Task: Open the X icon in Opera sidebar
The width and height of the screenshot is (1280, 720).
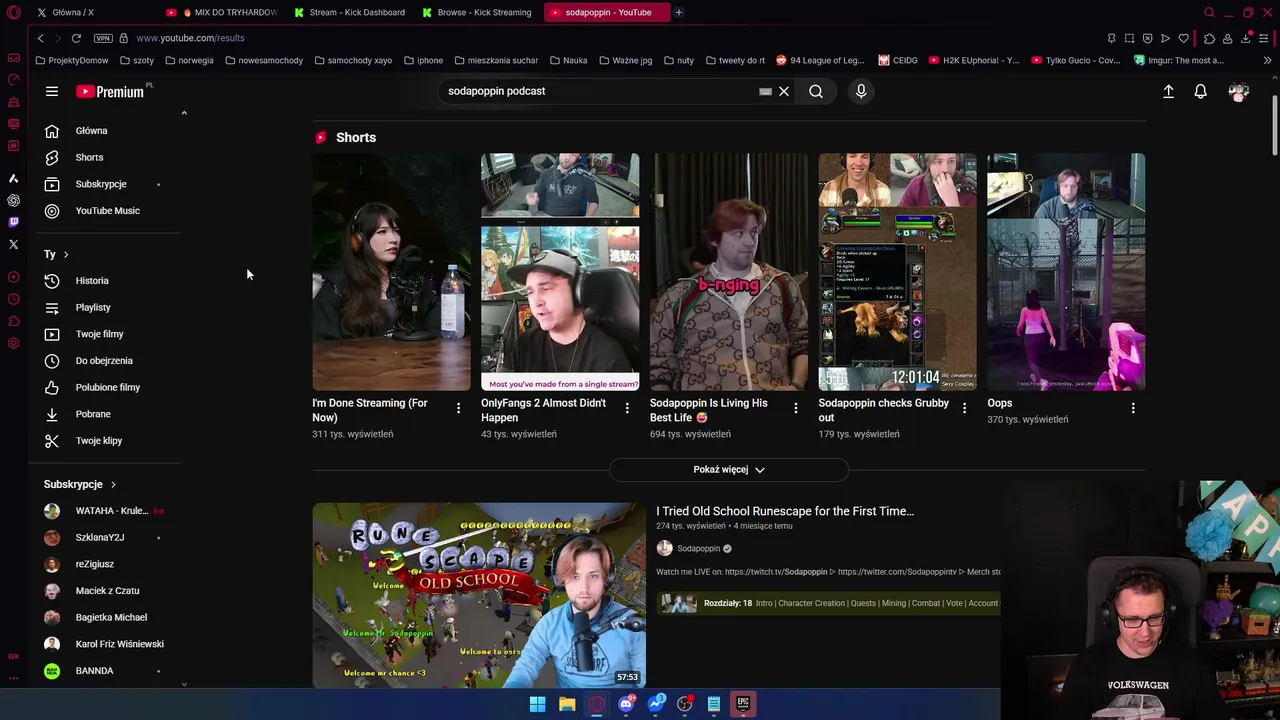Action: 13,244
